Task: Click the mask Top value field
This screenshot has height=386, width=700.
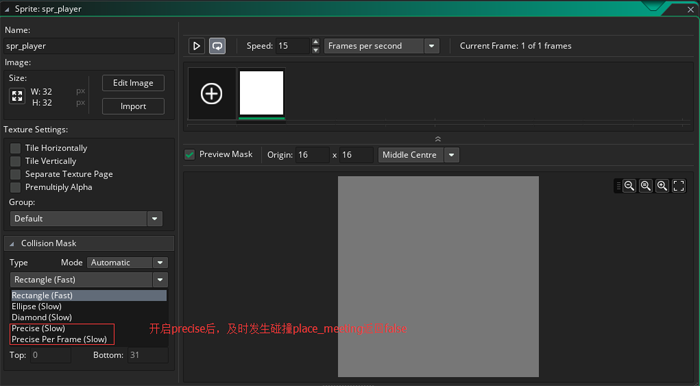Action: coord(50,355)
